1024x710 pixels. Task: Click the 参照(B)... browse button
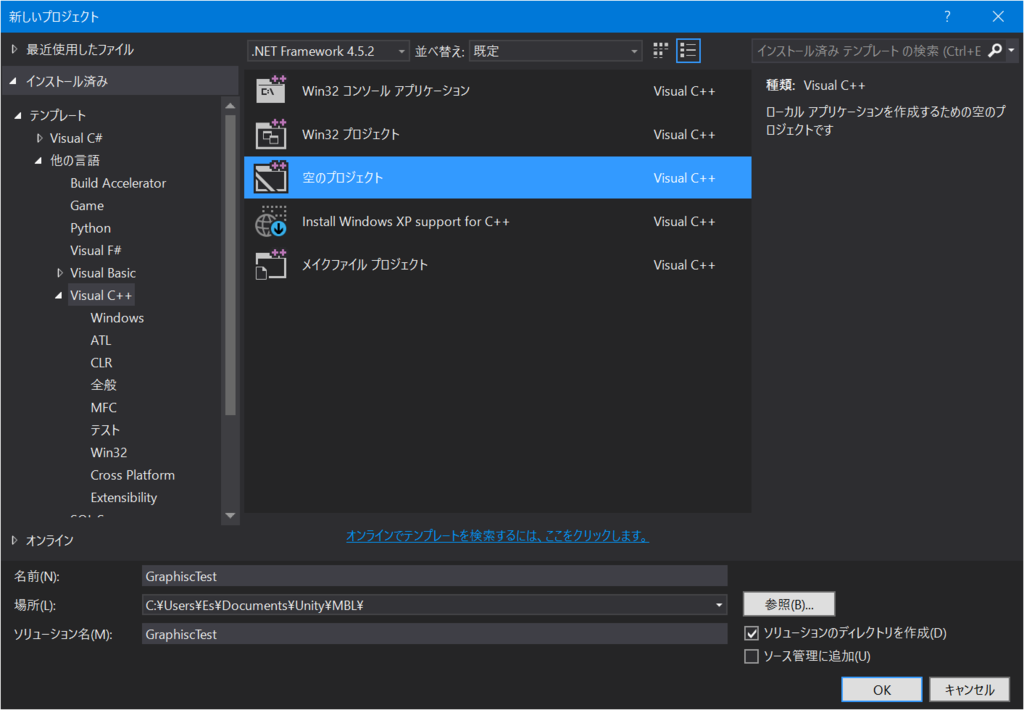(x=789, y=604)
